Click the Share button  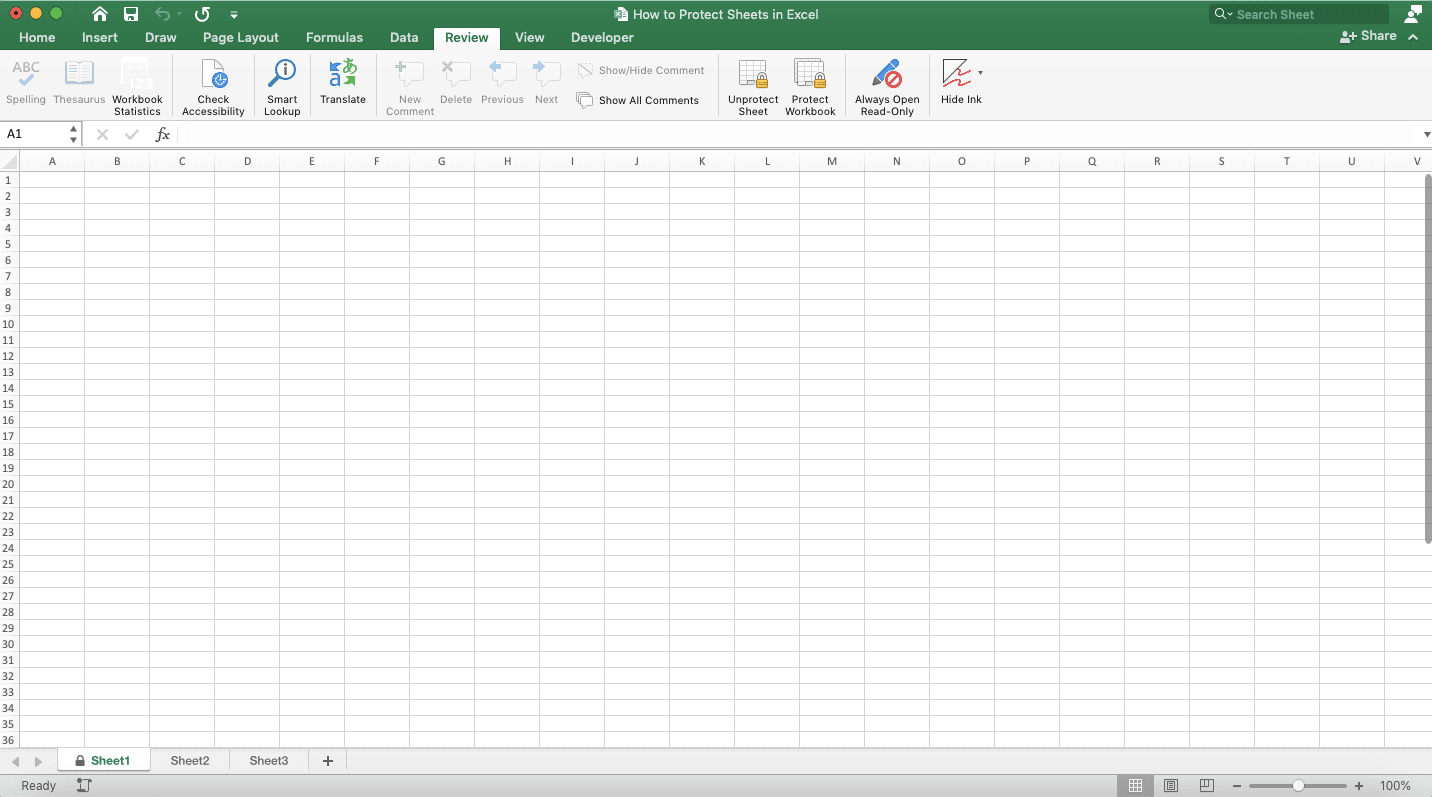coord(1368,36)
